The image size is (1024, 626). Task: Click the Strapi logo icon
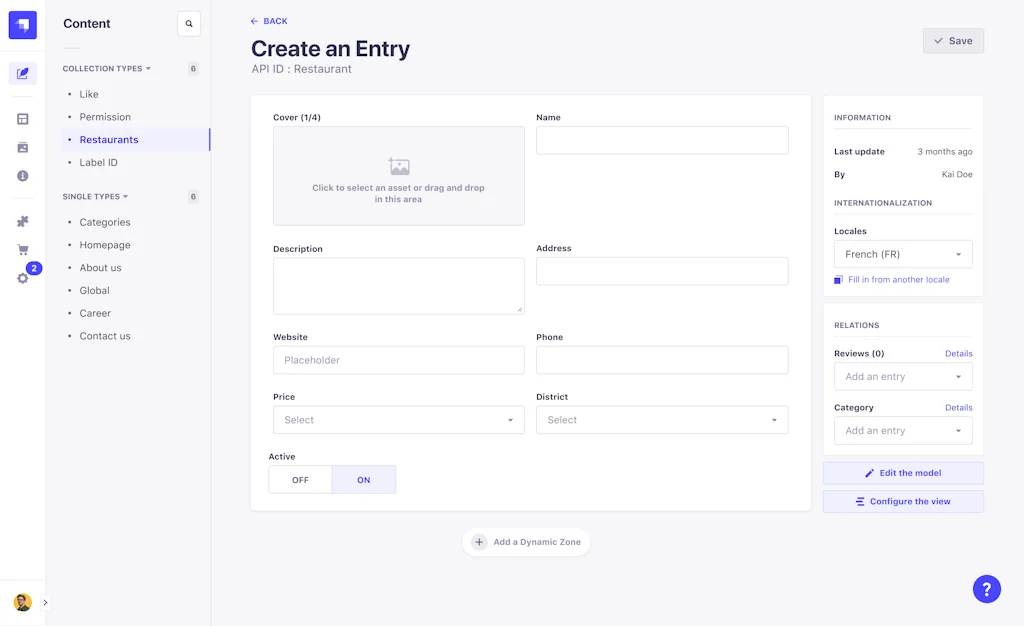click(22, 25)
